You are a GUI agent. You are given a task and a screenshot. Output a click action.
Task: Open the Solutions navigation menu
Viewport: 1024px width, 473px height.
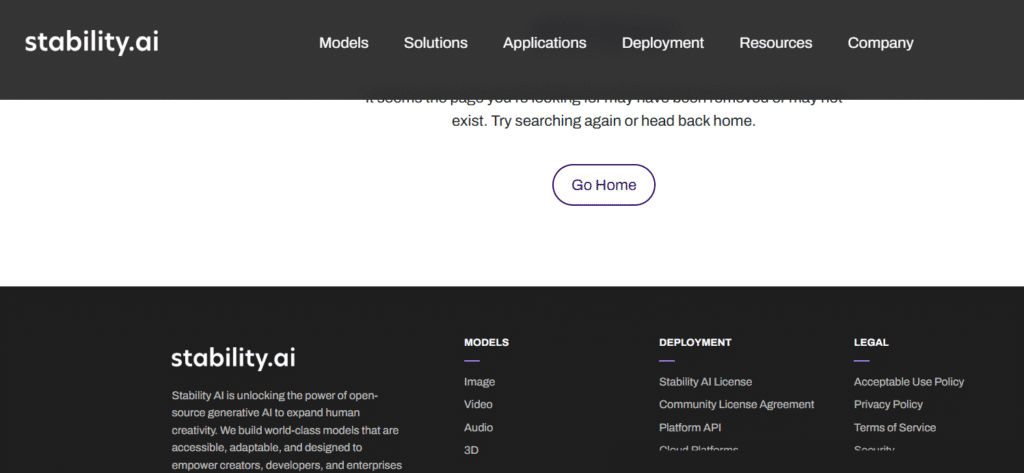pos(435,43)
